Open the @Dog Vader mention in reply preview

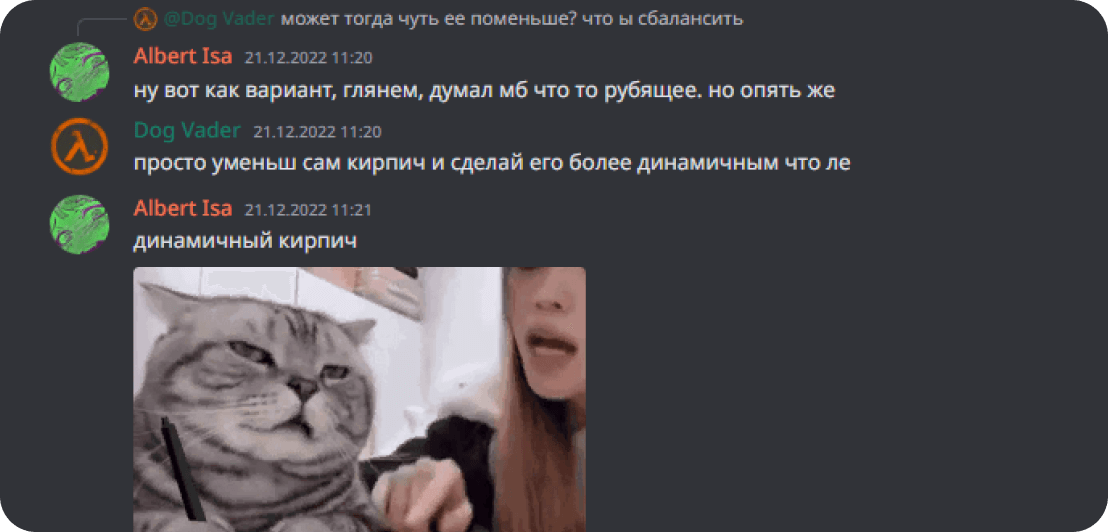(x=218, y=18)
